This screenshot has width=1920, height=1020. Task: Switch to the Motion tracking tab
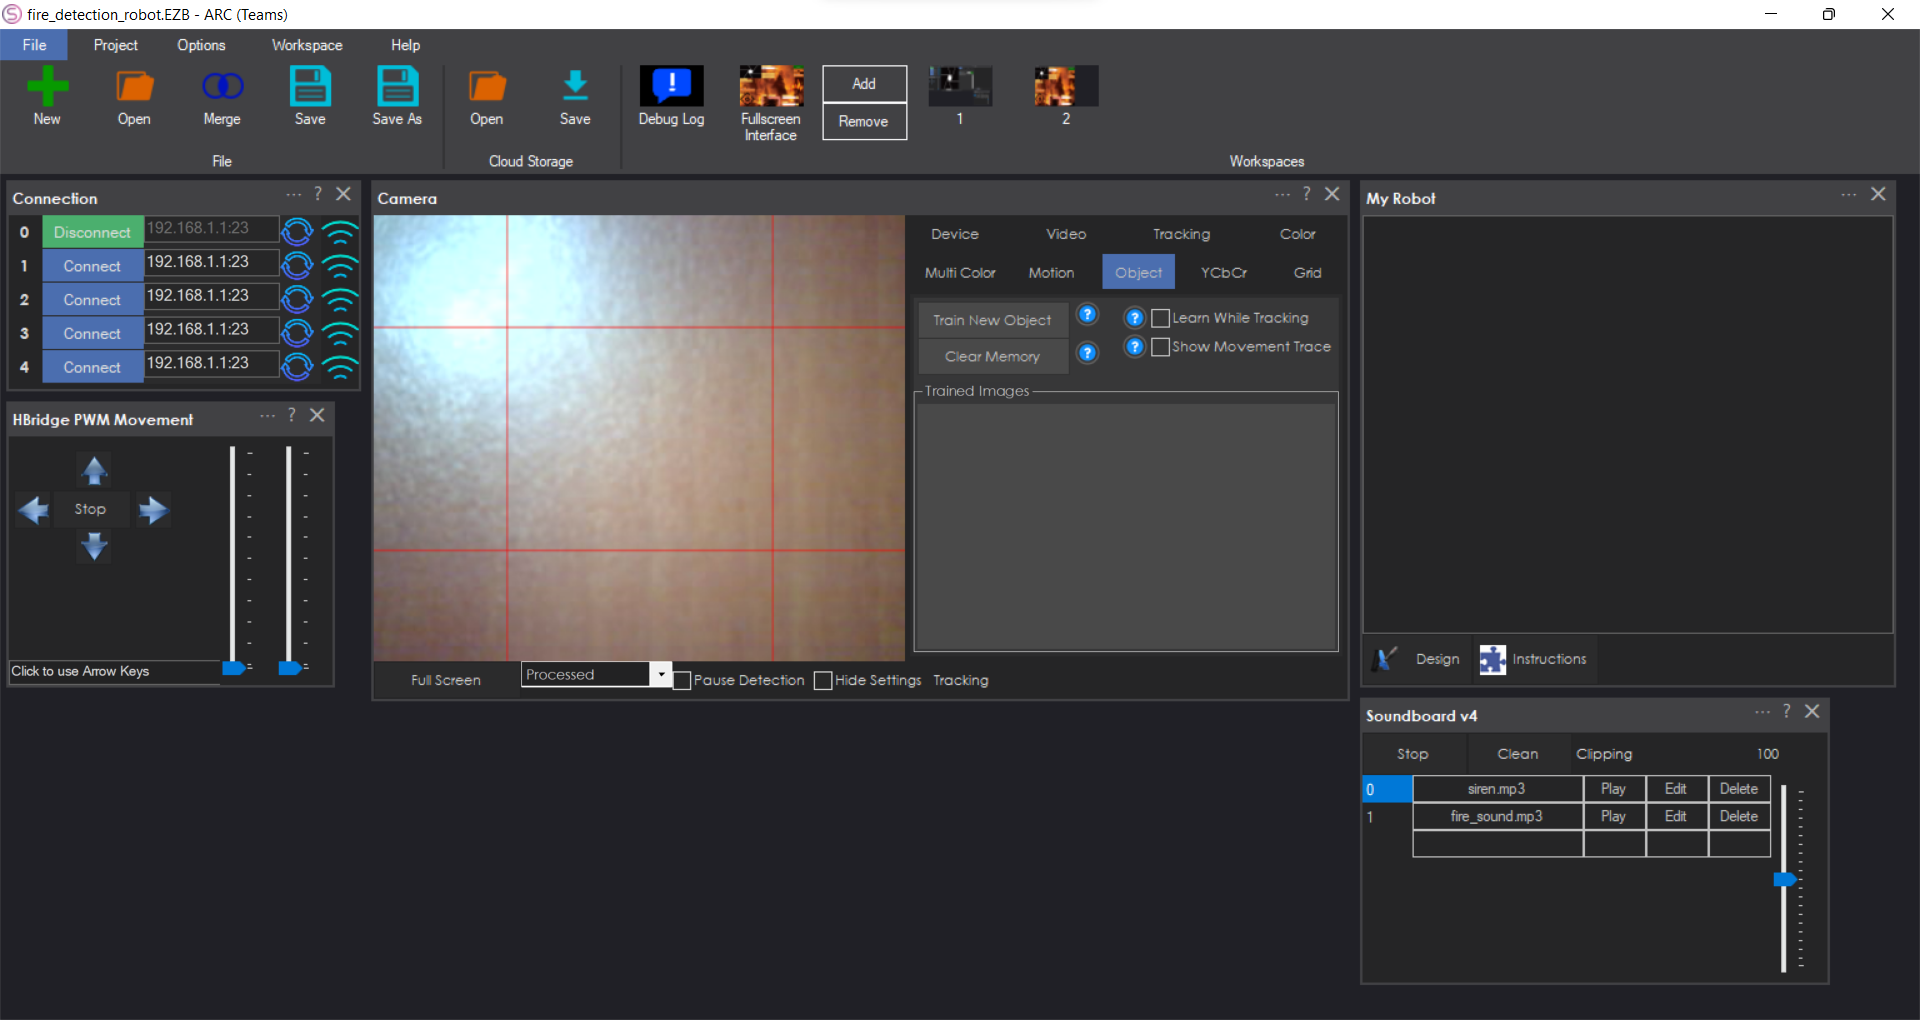click(1051, 272)
